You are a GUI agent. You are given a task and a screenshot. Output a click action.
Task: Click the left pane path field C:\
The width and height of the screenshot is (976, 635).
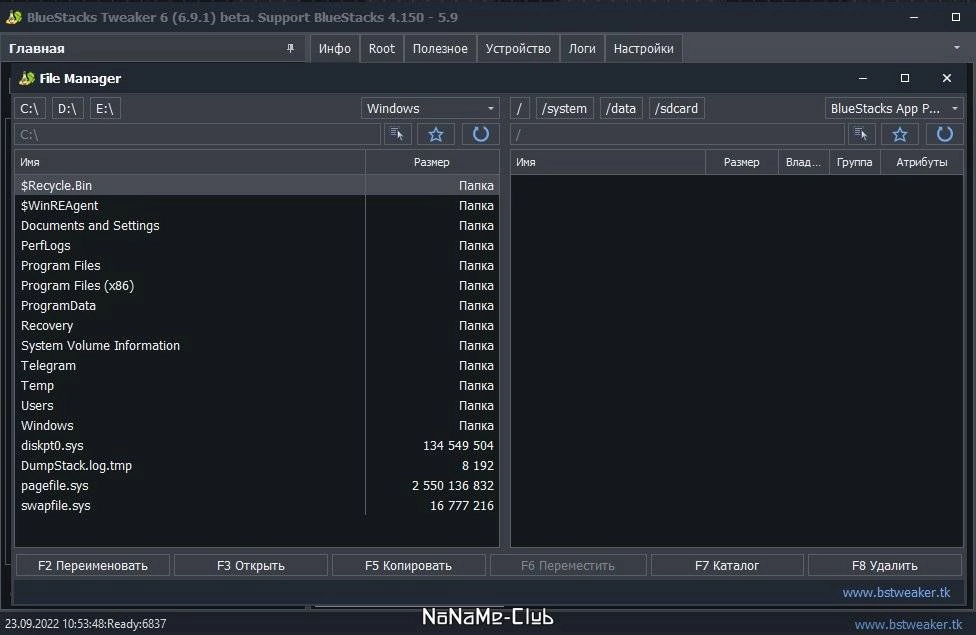point(197,134)
